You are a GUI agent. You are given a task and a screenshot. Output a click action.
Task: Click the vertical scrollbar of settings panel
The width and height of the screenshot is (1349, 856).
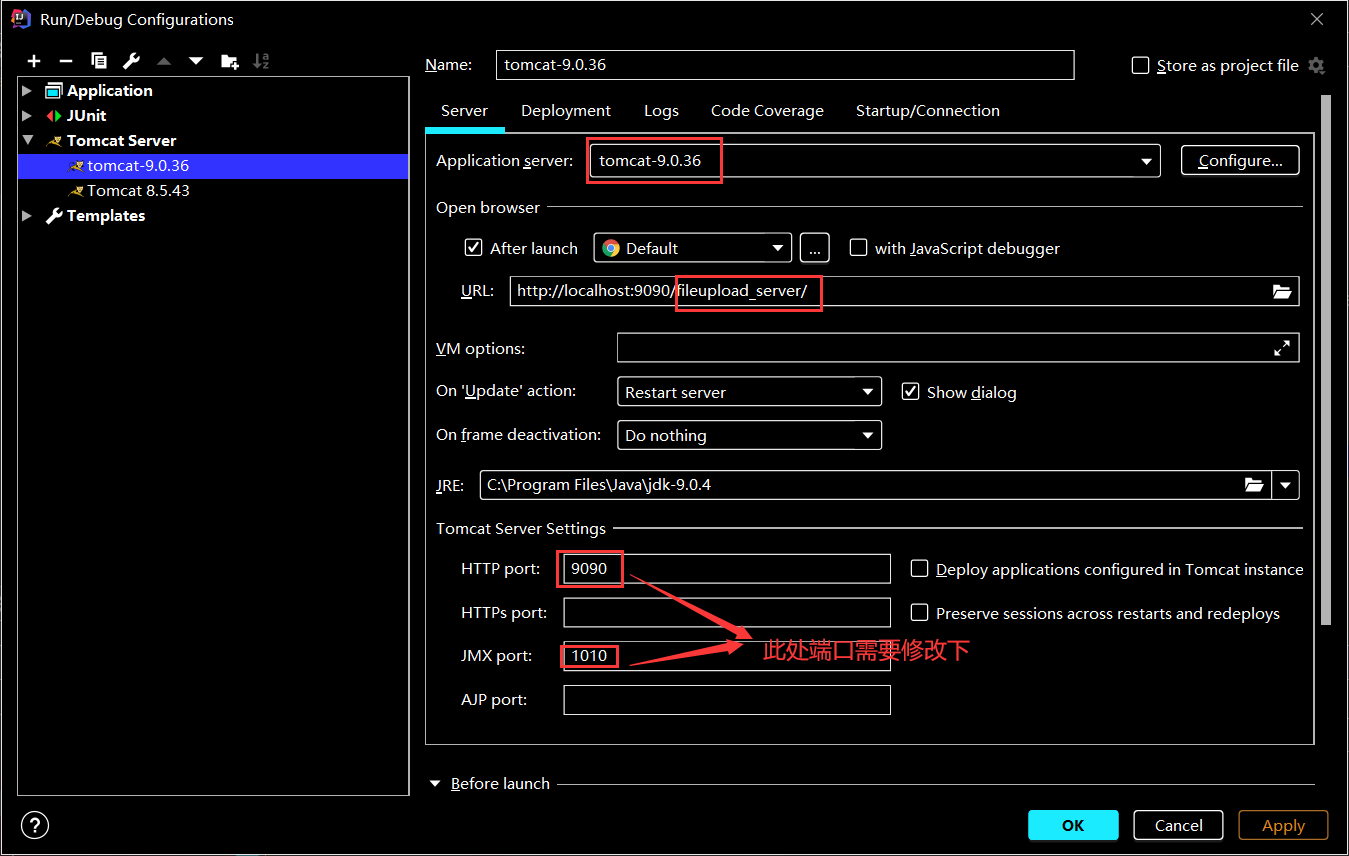1326,360
